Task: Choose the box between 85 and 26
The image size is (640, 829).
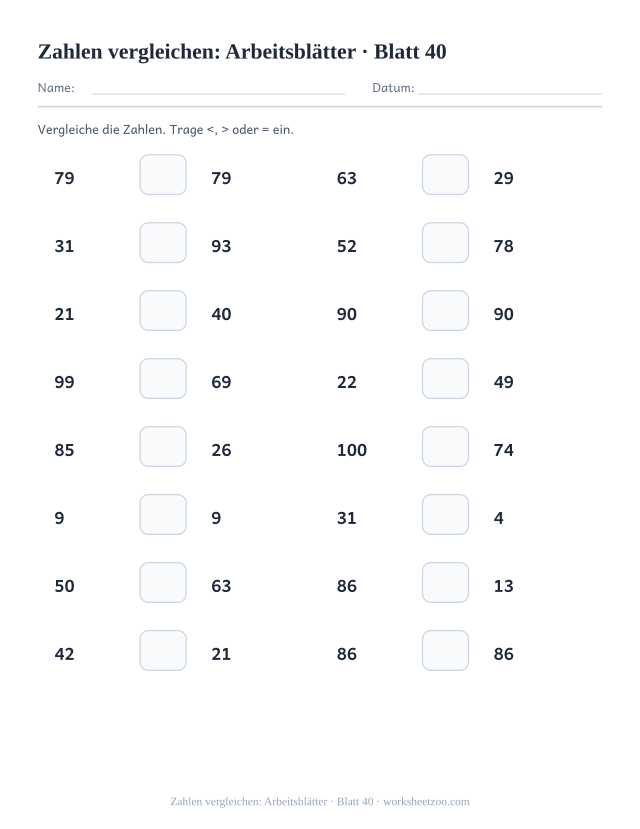Action: click(163, 447)
